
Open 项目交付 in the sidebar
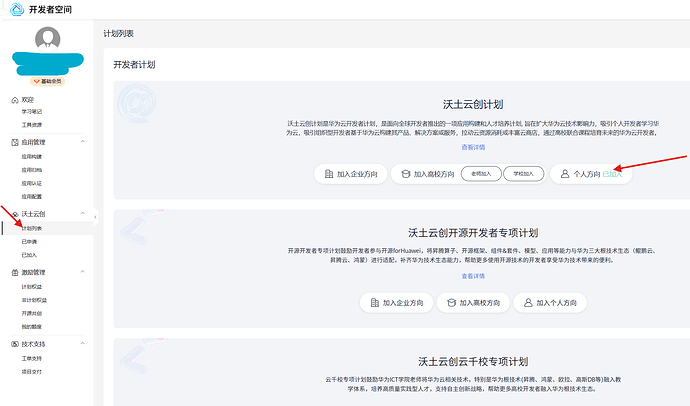[x=32, y=372]
